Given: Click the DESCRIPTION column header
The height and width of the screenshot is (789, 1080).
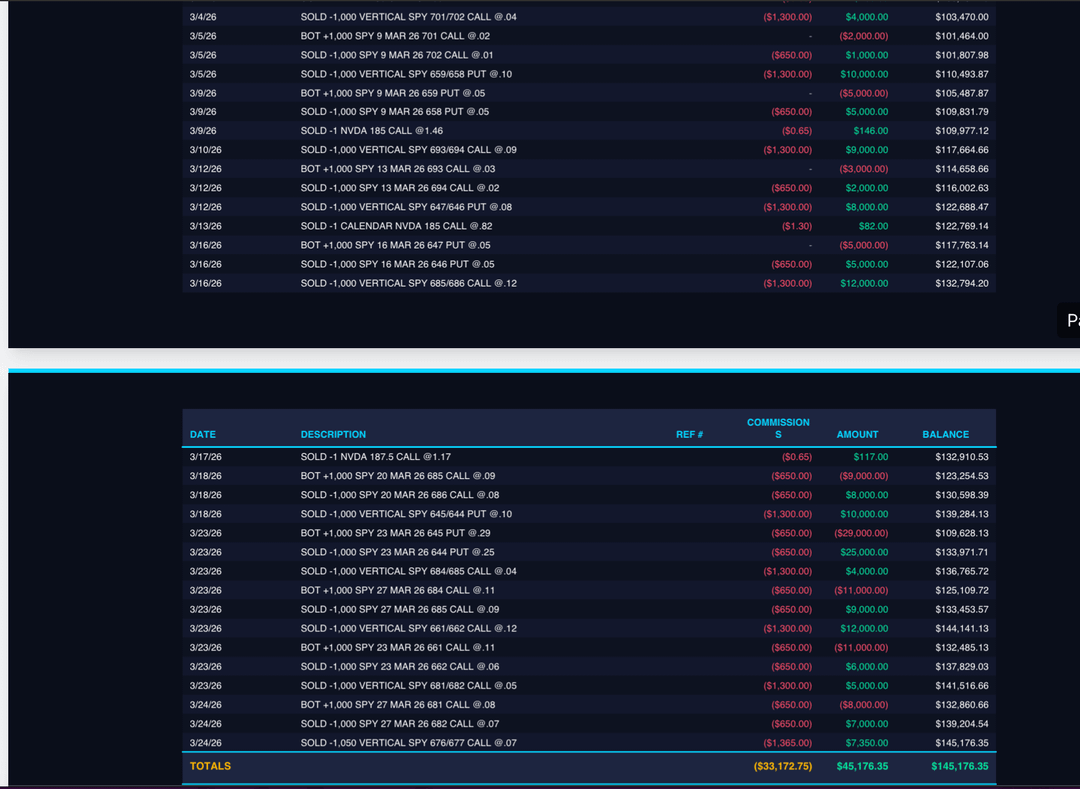Looking at the screenshot, I should coord(333,435).
